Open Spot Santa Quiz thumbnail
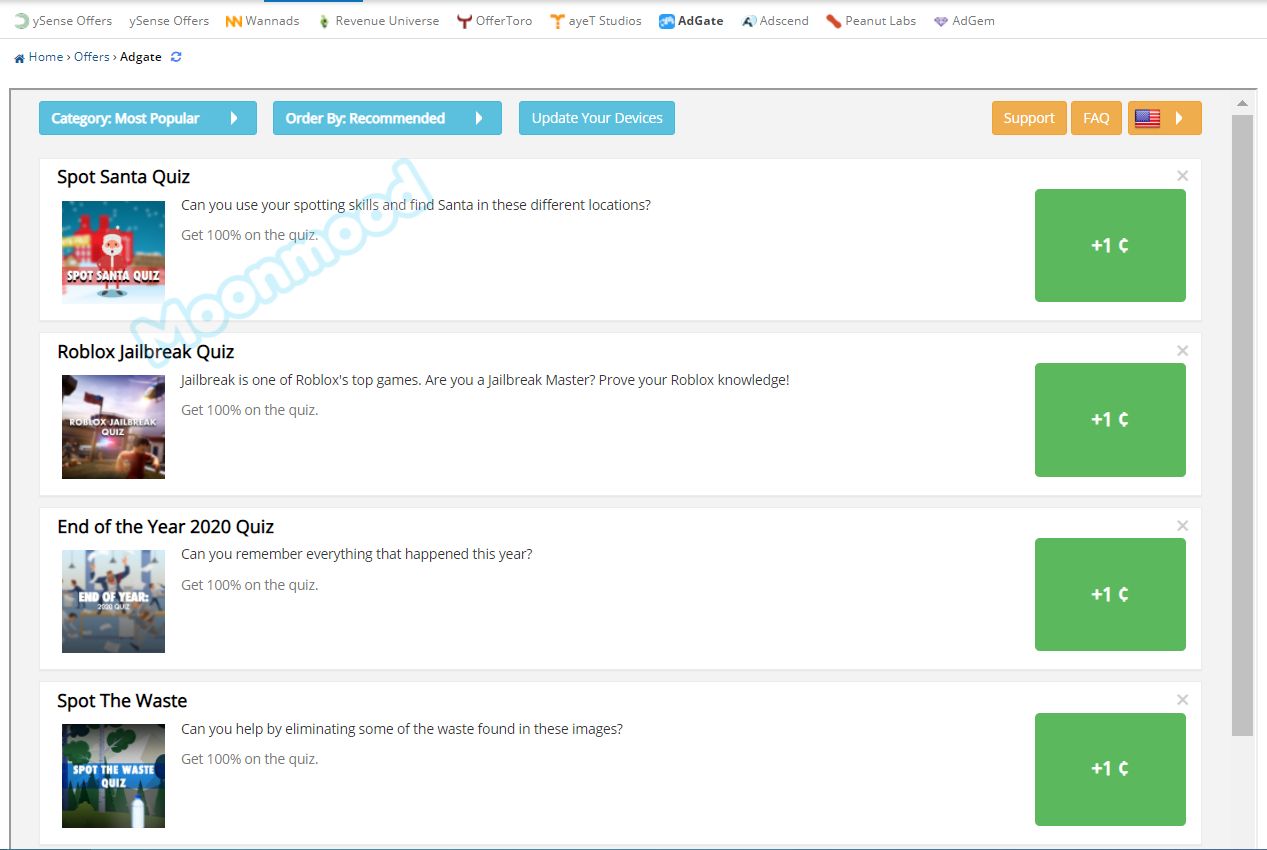 (x=113, y=252)
